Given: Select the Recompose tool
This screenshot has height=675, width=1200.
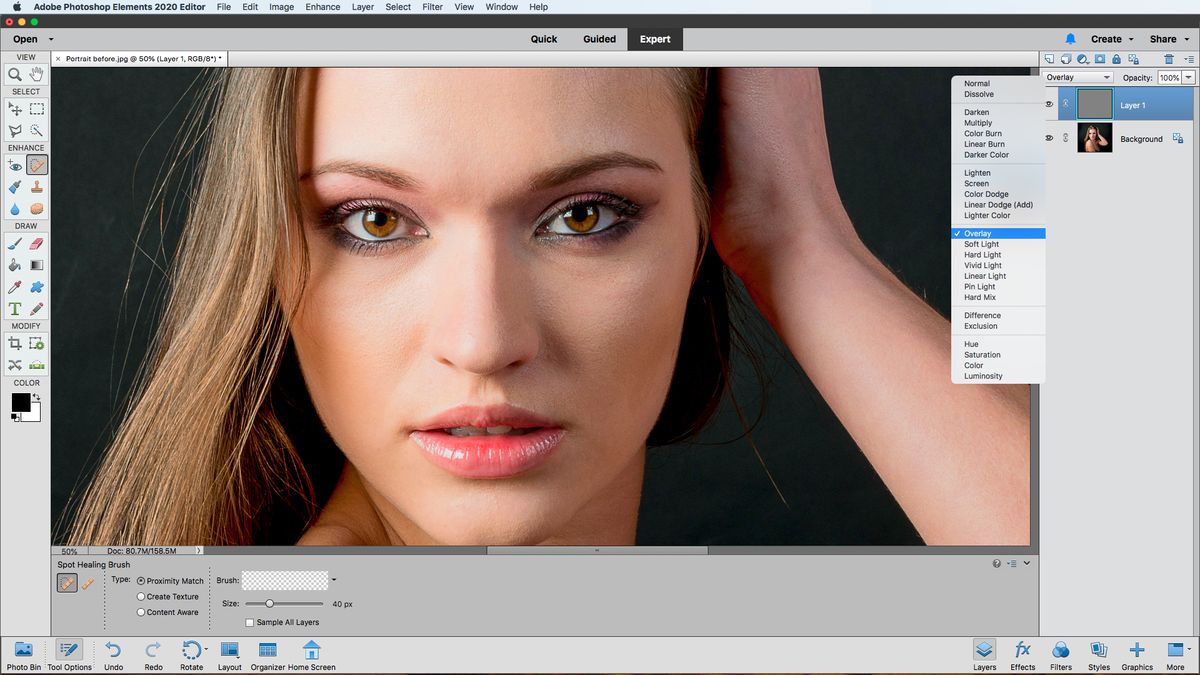Looking at the screenshot, I should click(x=37, y=343).
